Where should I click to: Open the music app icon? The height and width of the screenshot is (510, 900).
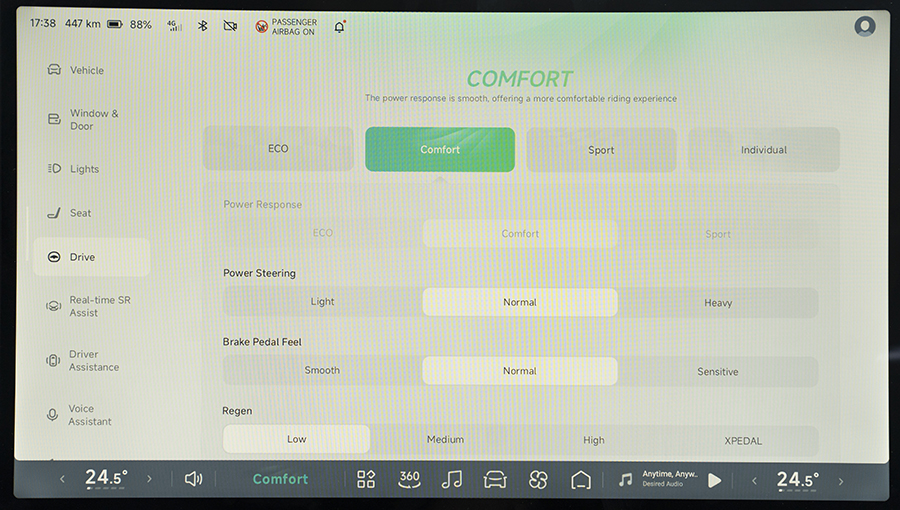click(x=452, y=479)
